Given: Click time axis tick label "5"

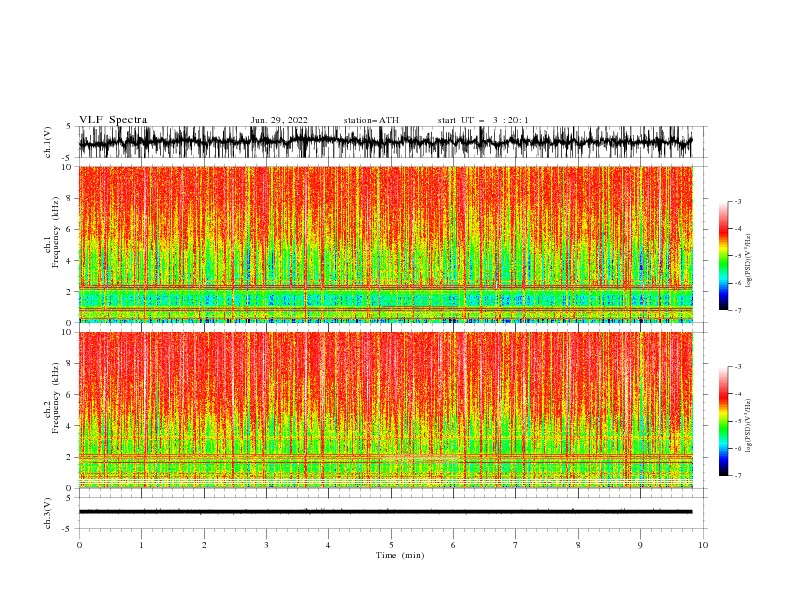Looking at the screenshot, I should pos(391,545).
